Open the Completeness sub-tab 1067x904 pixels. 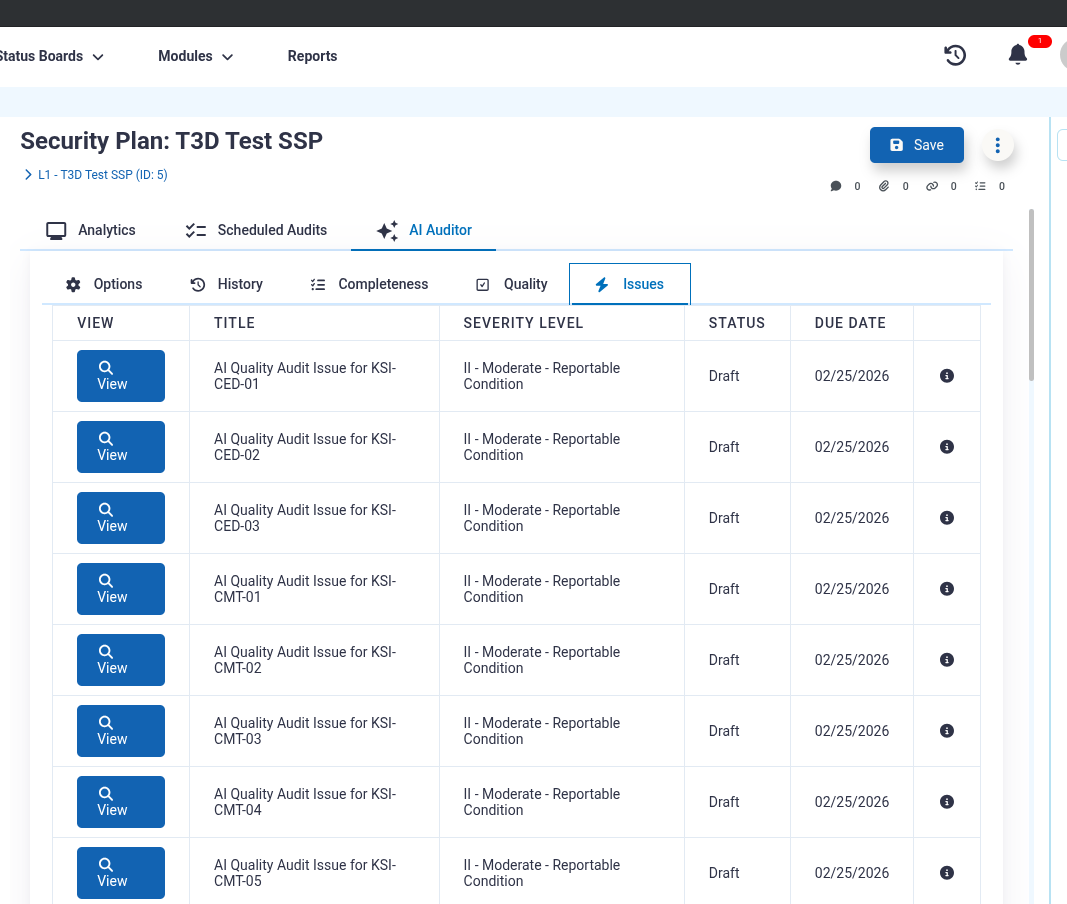(369, 285)
